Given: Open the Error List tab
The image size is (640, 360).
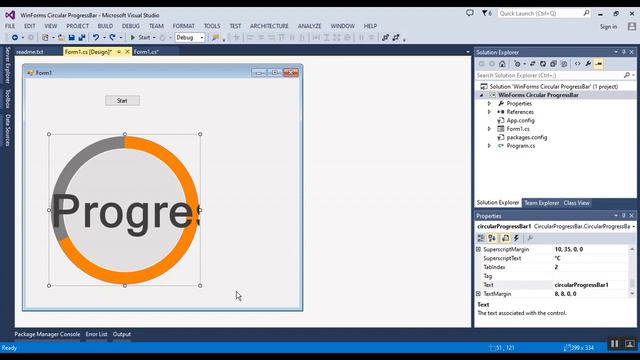Looking at the screenshot, I should coord(96,334).
